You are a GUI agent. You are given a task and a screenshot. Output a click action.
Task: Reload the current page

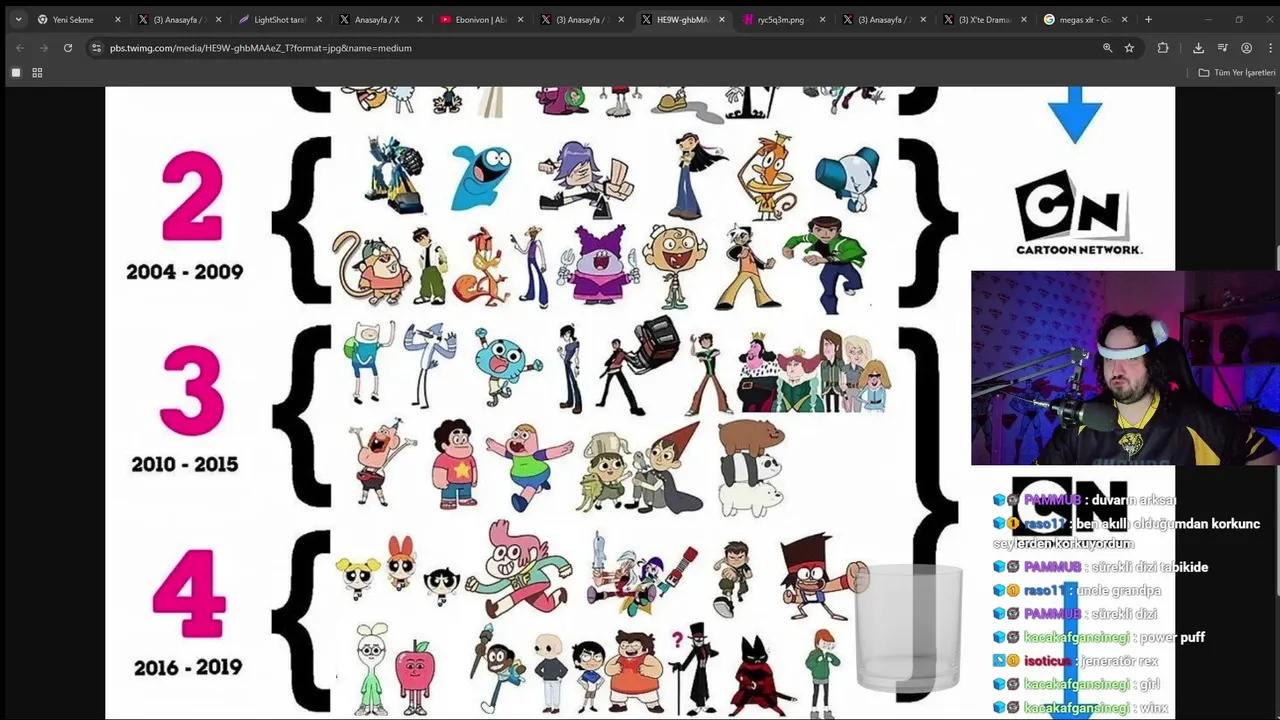pyautogui.click(x=67, y=48)
